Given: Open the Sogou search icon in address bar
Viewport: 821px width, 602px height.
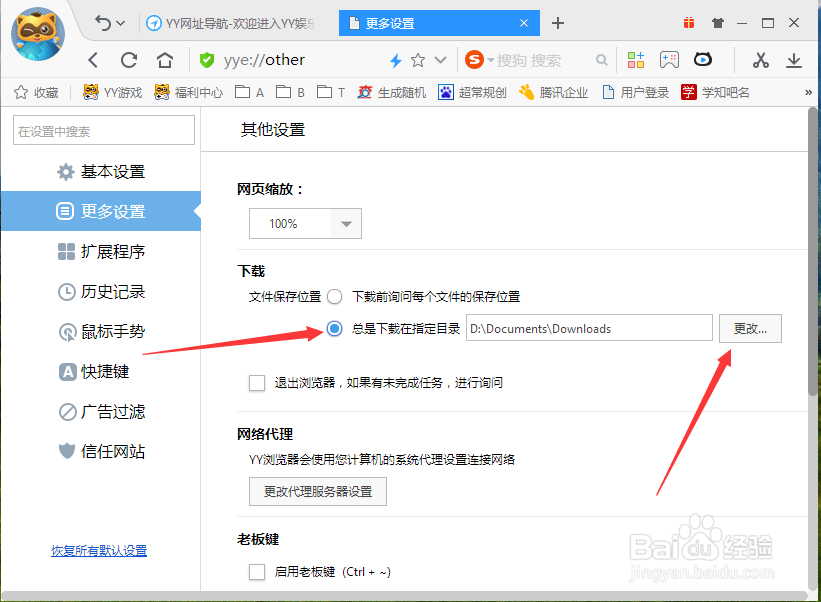Looking at the screenshot, I should tap(473, 59).
